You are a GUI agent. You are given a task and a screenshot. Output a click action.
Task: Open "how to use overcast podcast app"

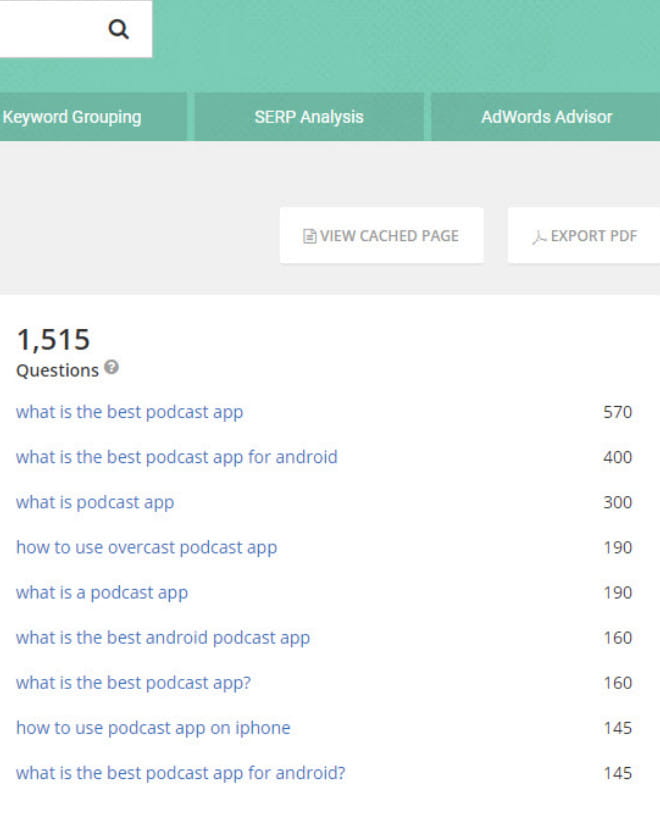click(x=146, y=547)
